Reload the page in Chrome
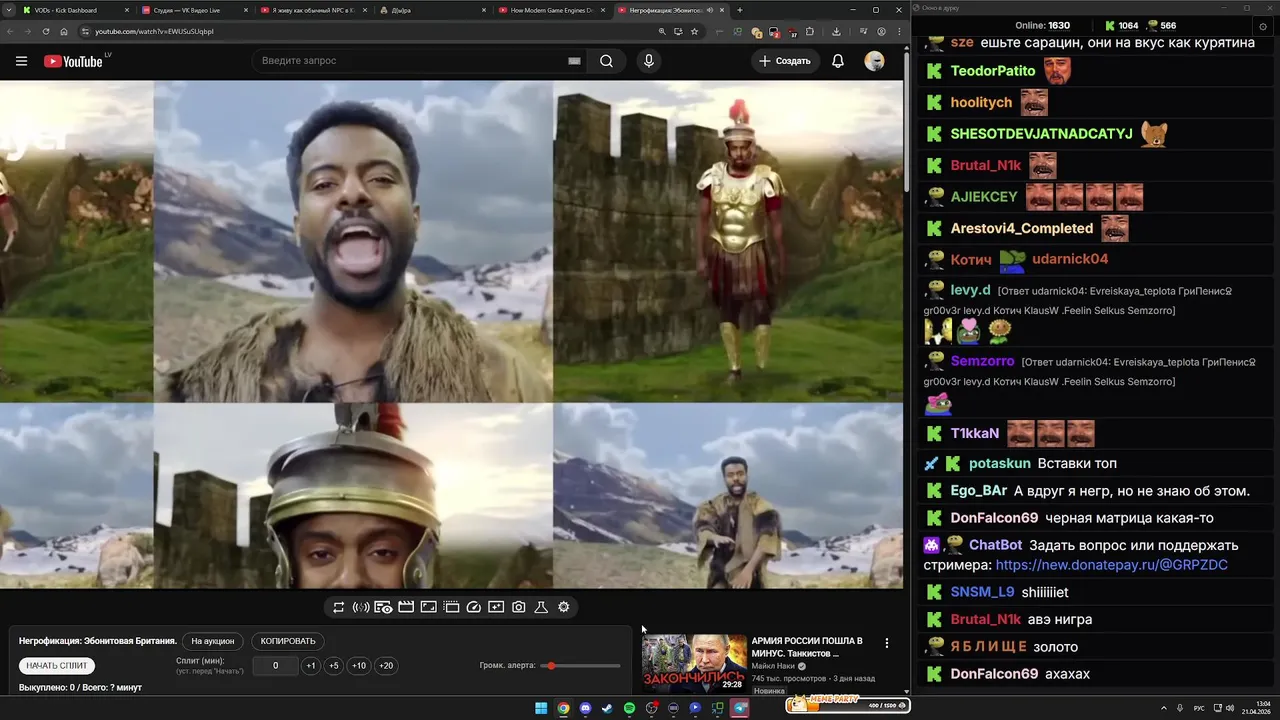 (46, 31)
